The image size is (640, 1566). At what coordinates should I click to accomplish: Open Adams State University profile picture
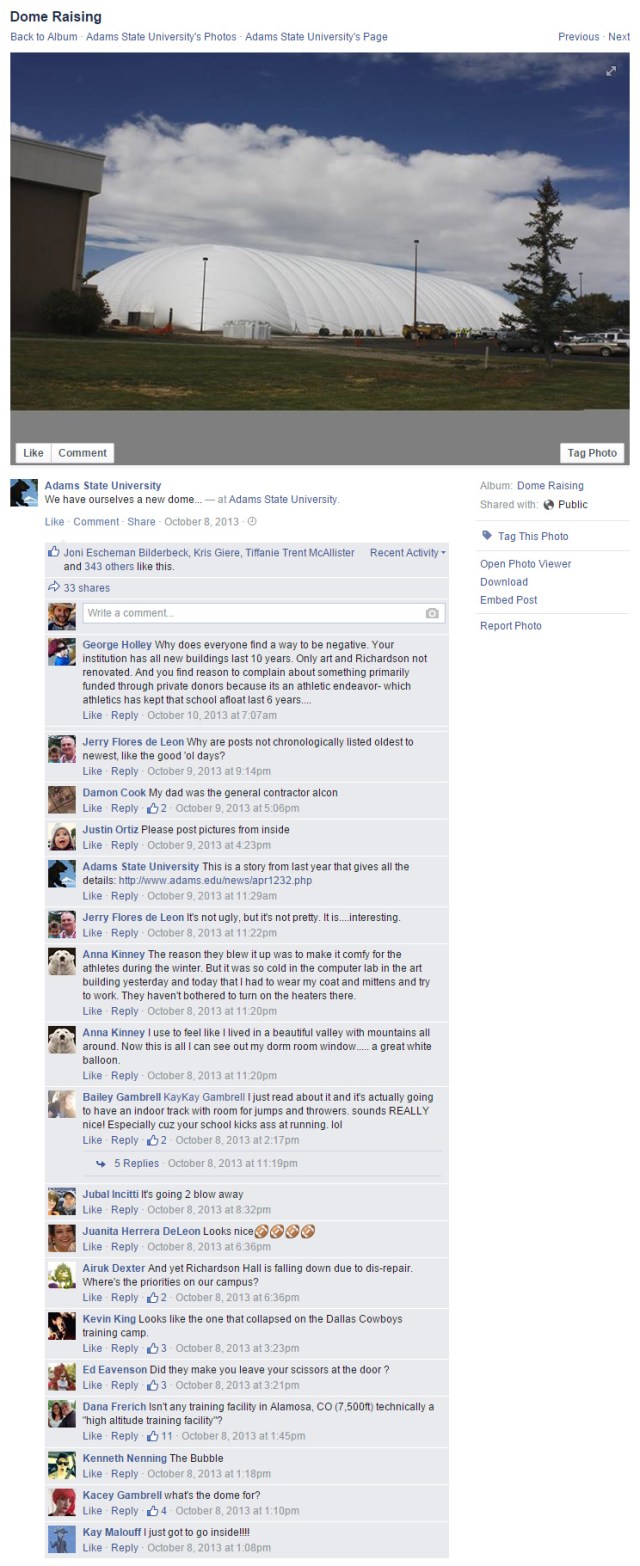(x=24, y=493)
